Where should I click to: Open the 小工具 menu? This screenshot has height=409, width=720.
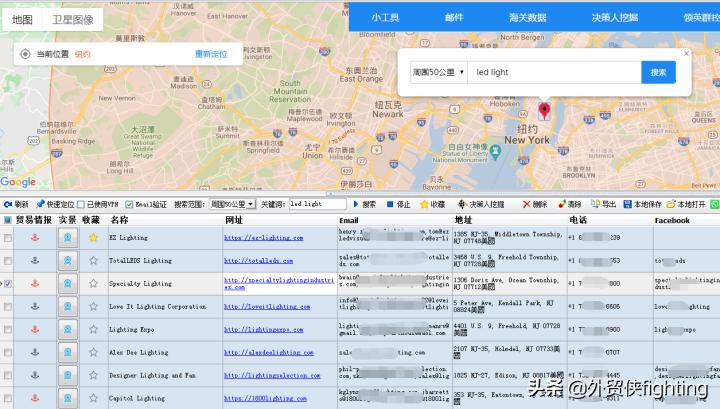point(385,17)
